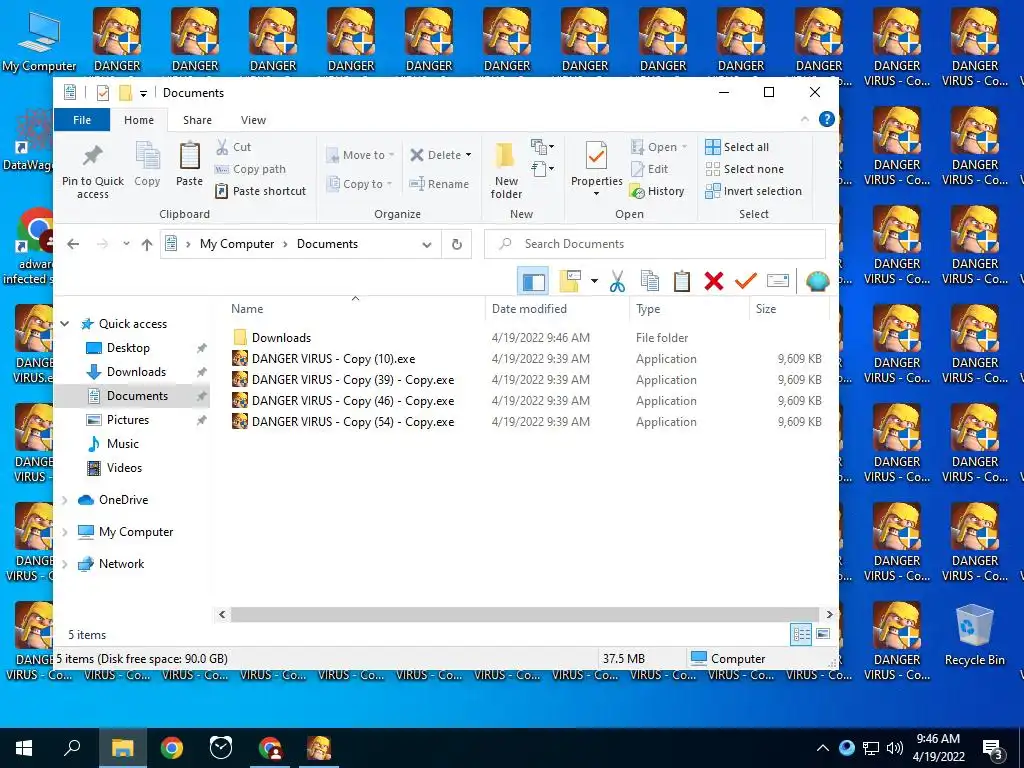The image size is (1024, 768).
Task: Click Select all in ribbon
Action: click(x=737, y=147)
